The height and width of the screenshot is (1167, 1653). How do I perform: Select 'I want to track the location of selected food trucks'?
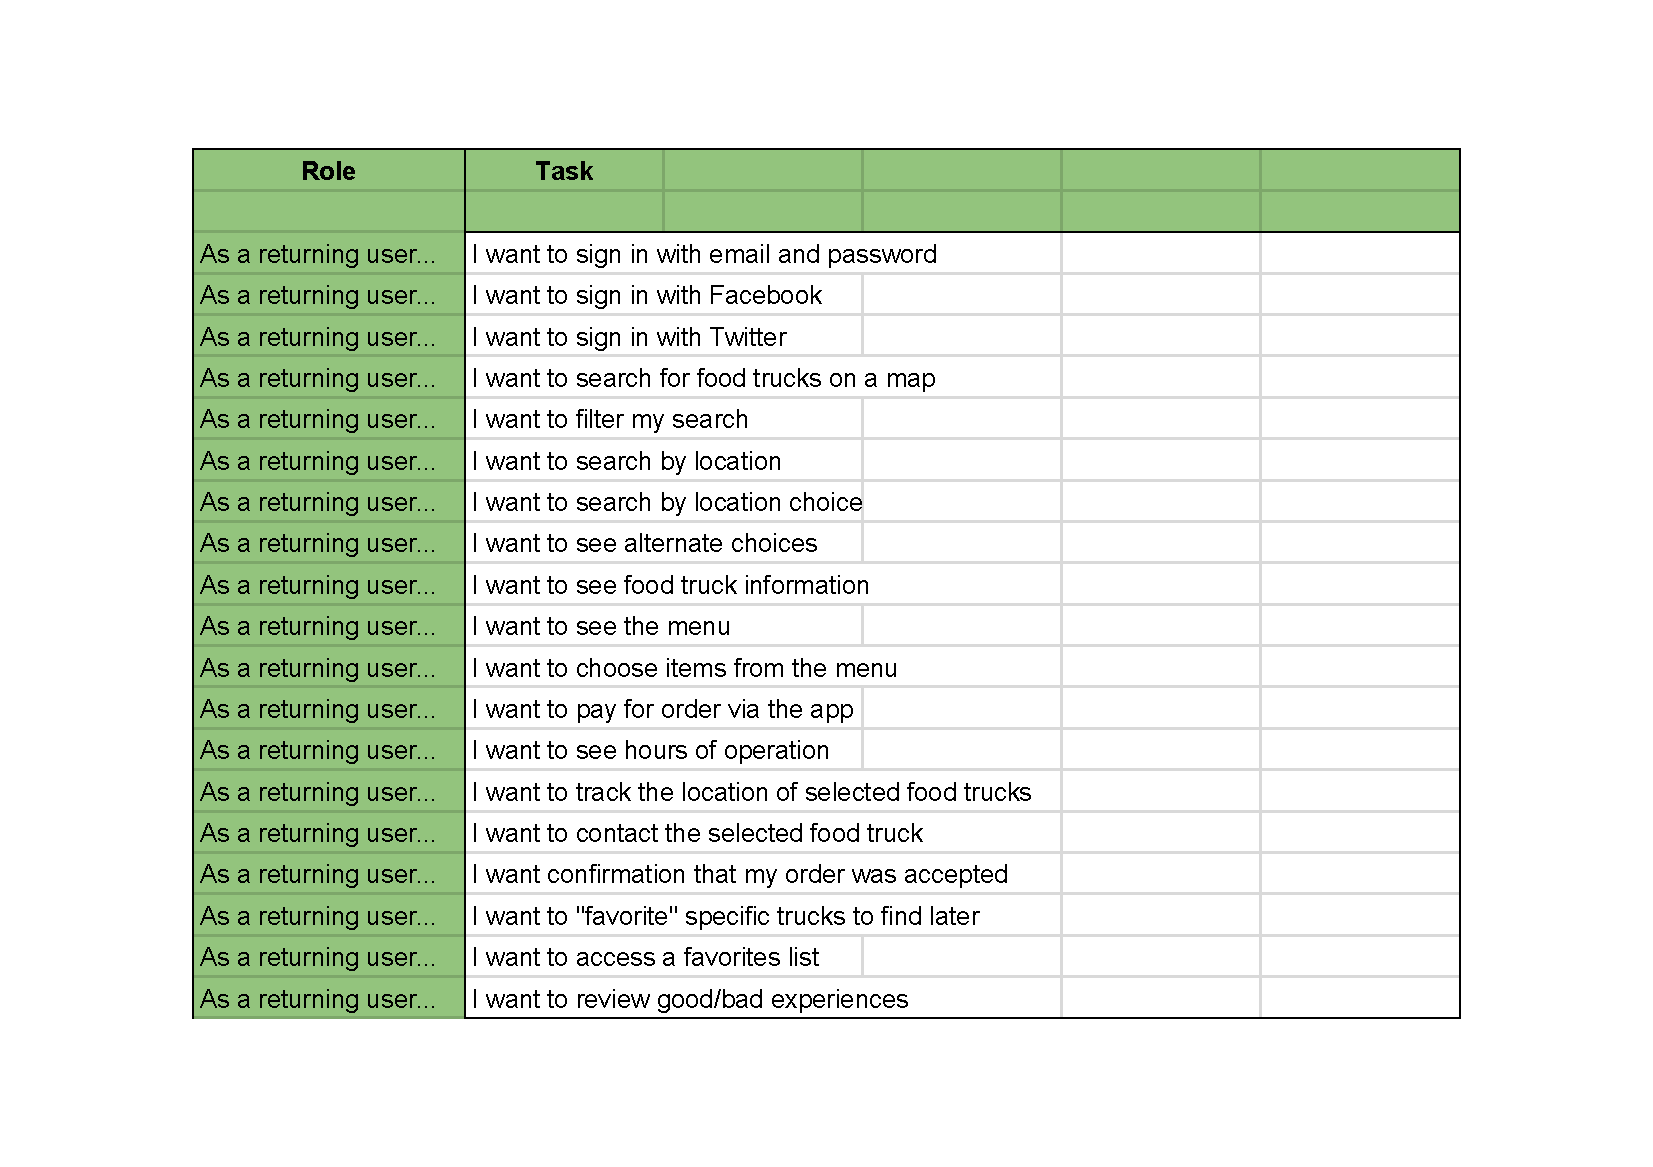pos(763,792)
